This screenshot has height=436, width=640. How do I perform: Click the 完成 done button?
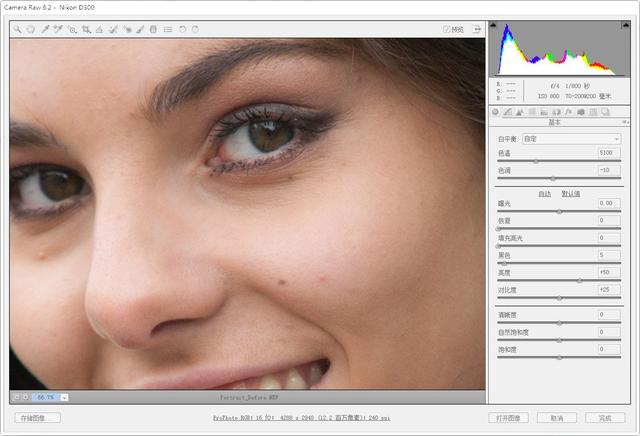(605, 418)
